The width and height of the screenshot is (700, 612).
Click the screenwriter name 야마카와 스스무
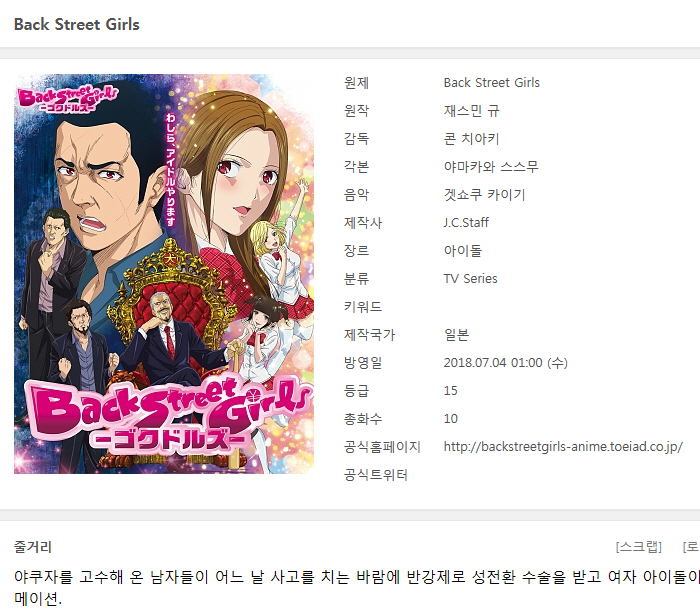coord(491,167)
